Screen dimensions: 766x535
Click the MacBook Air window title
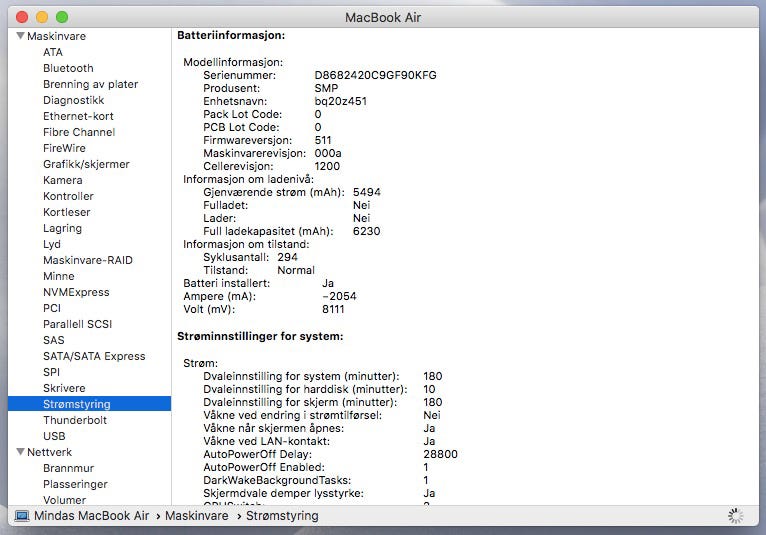pos(383,18)
